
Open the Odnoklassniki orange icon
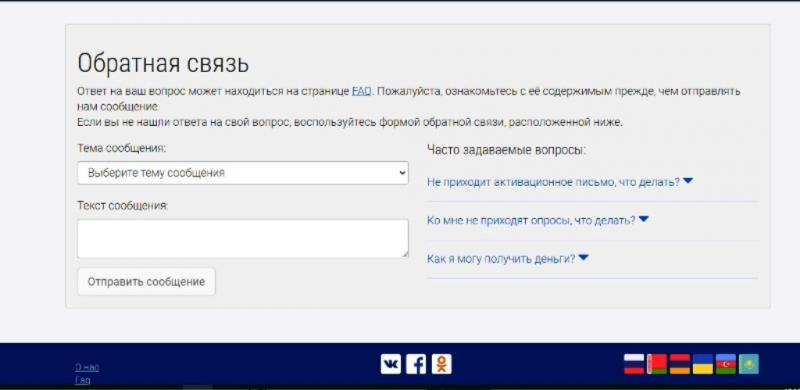click(441, 364)
